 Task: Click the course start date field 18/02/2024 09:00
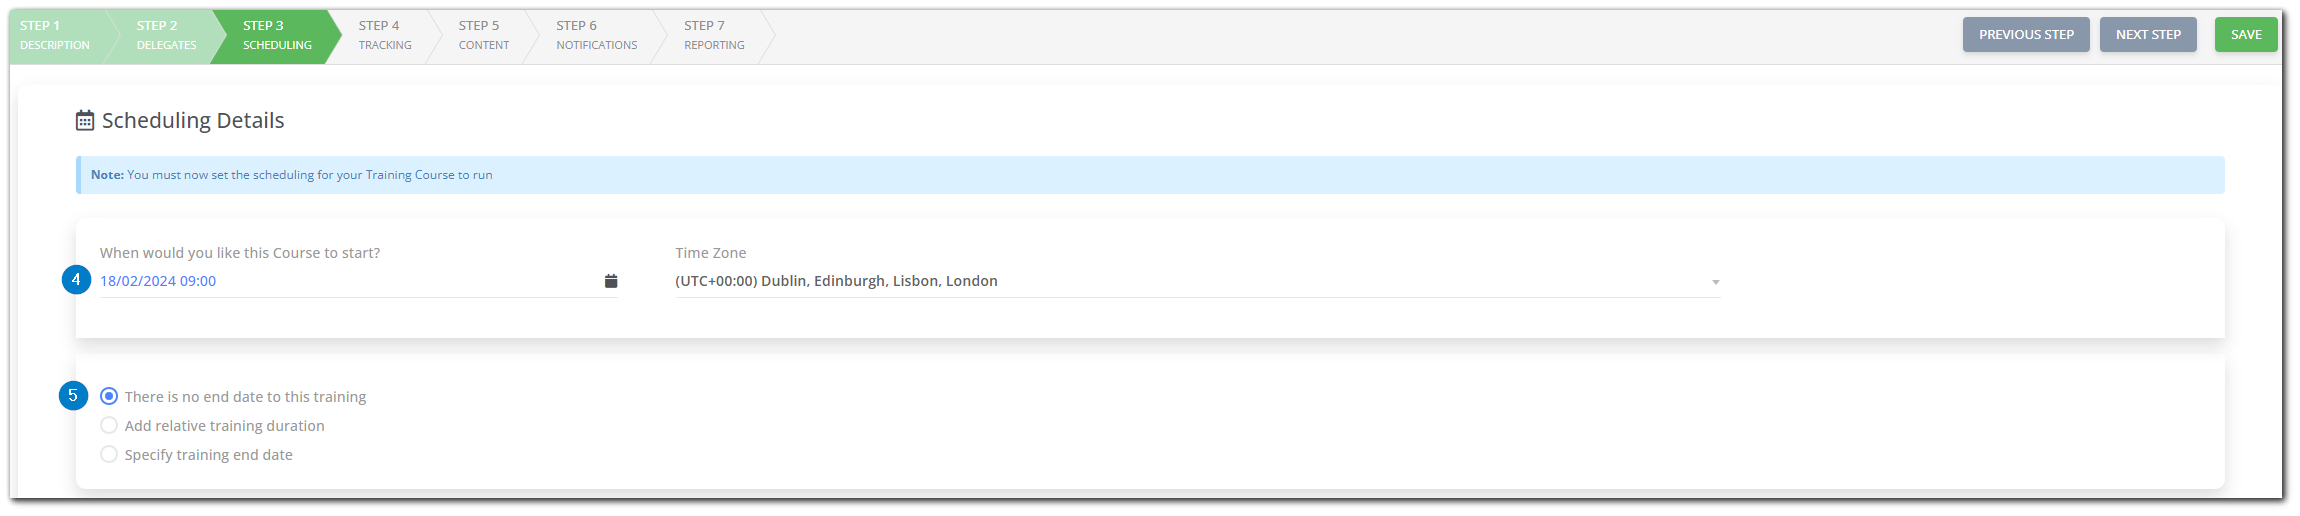(358, 281)
